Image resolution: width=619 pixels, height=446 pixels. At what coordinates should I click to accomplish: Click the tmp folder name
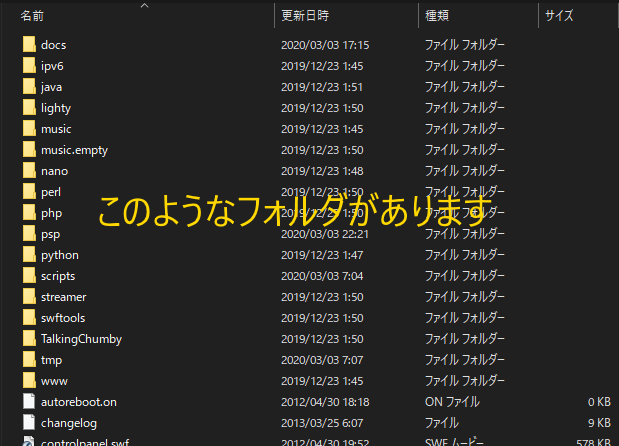[51, 360]
